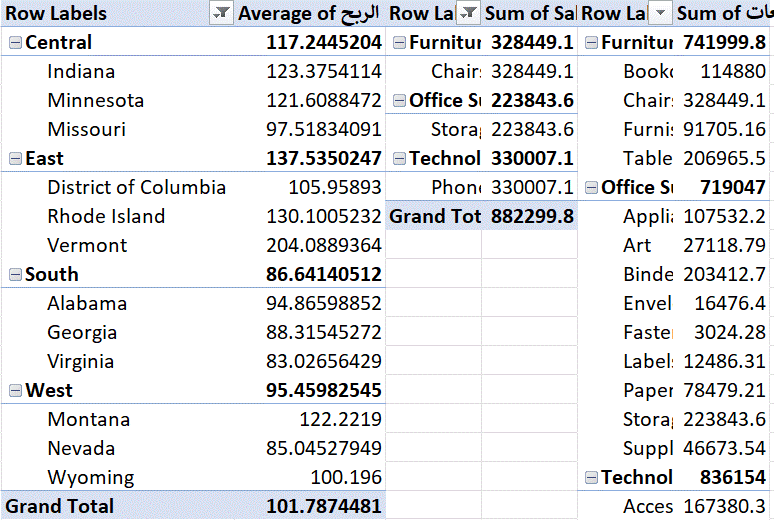This screenshot has width=774, height=520.
Task: Click the East average 137.5350247
Action: coord(324,159)
